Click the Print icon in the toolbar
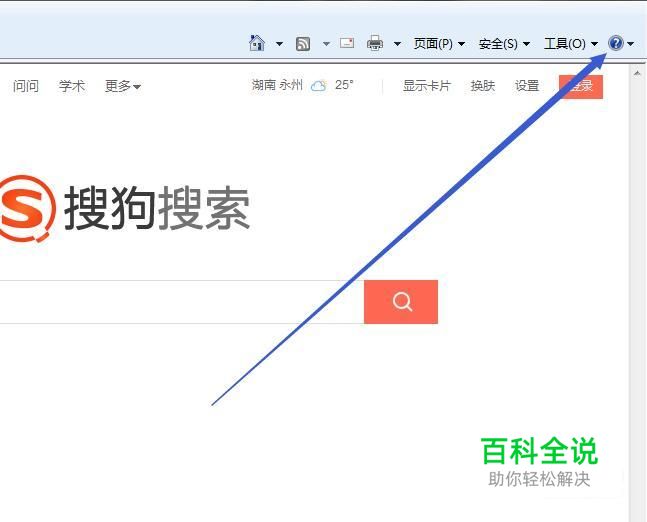Image resolution: width=647 pixels, height=522 pixels. click(375, 43)
